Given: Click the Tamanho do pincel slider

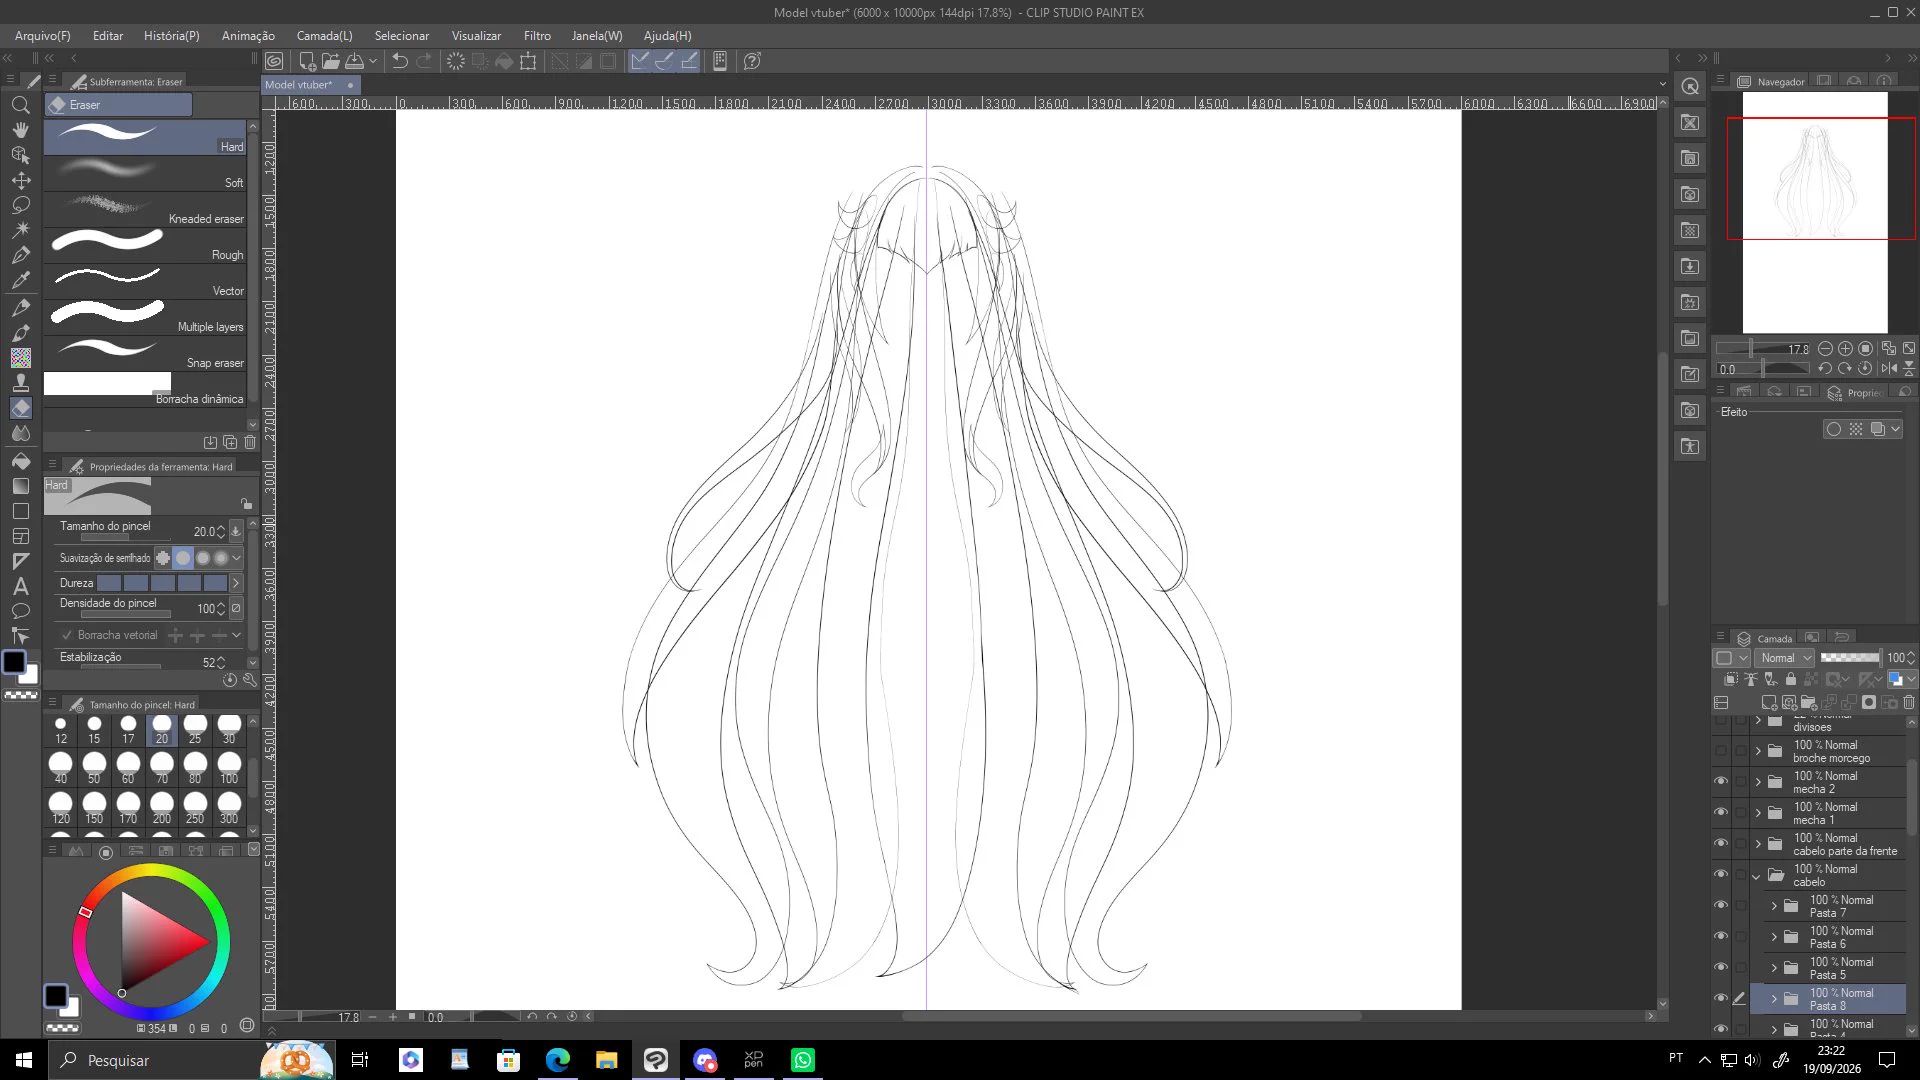Looking at the screenshot, I should click(x=125, y=537).
